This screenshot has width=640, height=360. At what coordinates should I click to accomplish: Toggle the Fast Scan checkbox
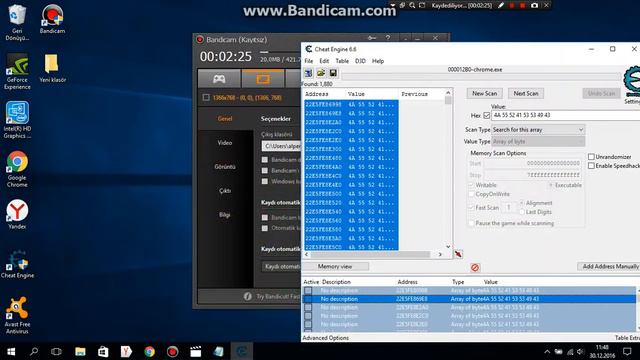pyautogui.click(x=471, y=207)
